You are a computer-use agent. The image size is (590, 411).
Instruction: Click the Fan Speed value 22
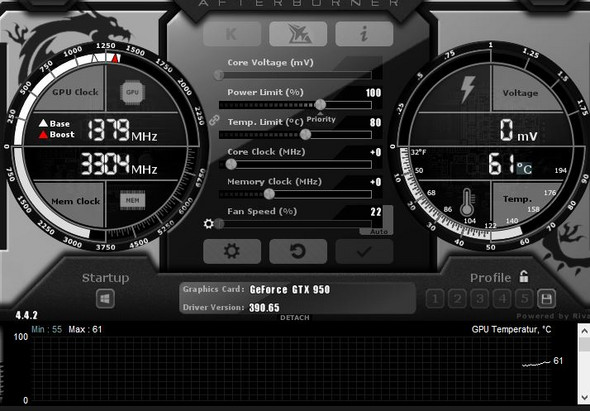[x=376, y=212]
